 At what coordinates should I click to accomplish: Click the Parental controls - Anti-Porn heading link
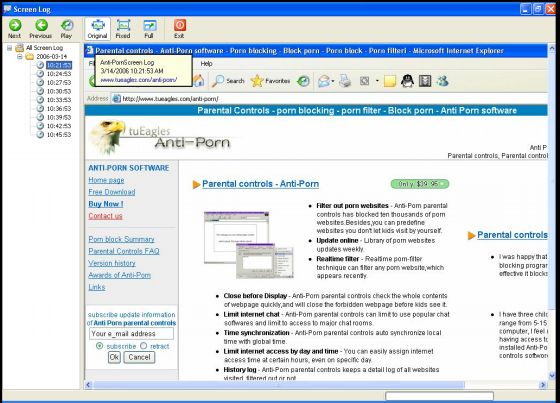[260, 184]
